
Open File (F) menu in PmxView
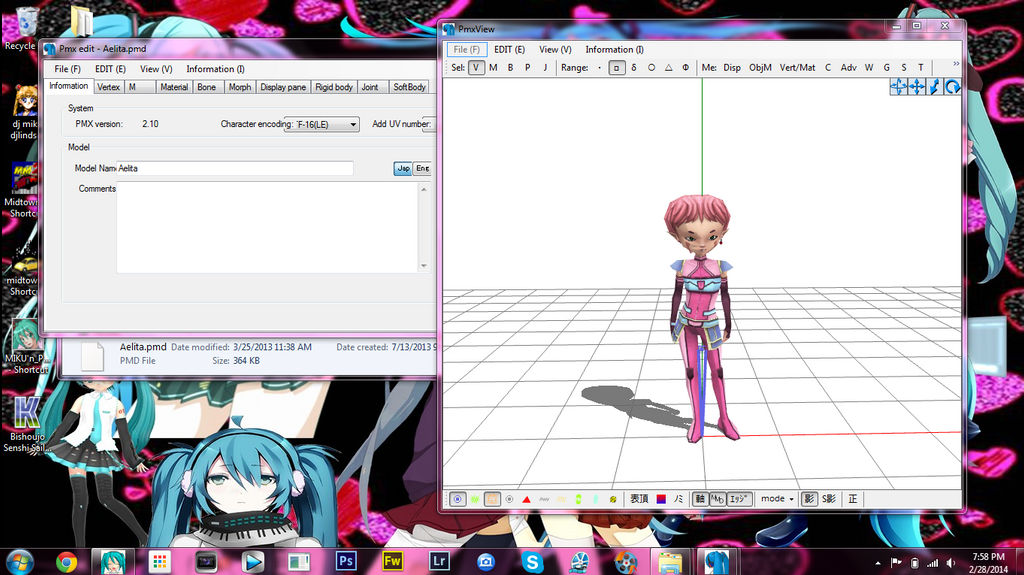point(466,49)
